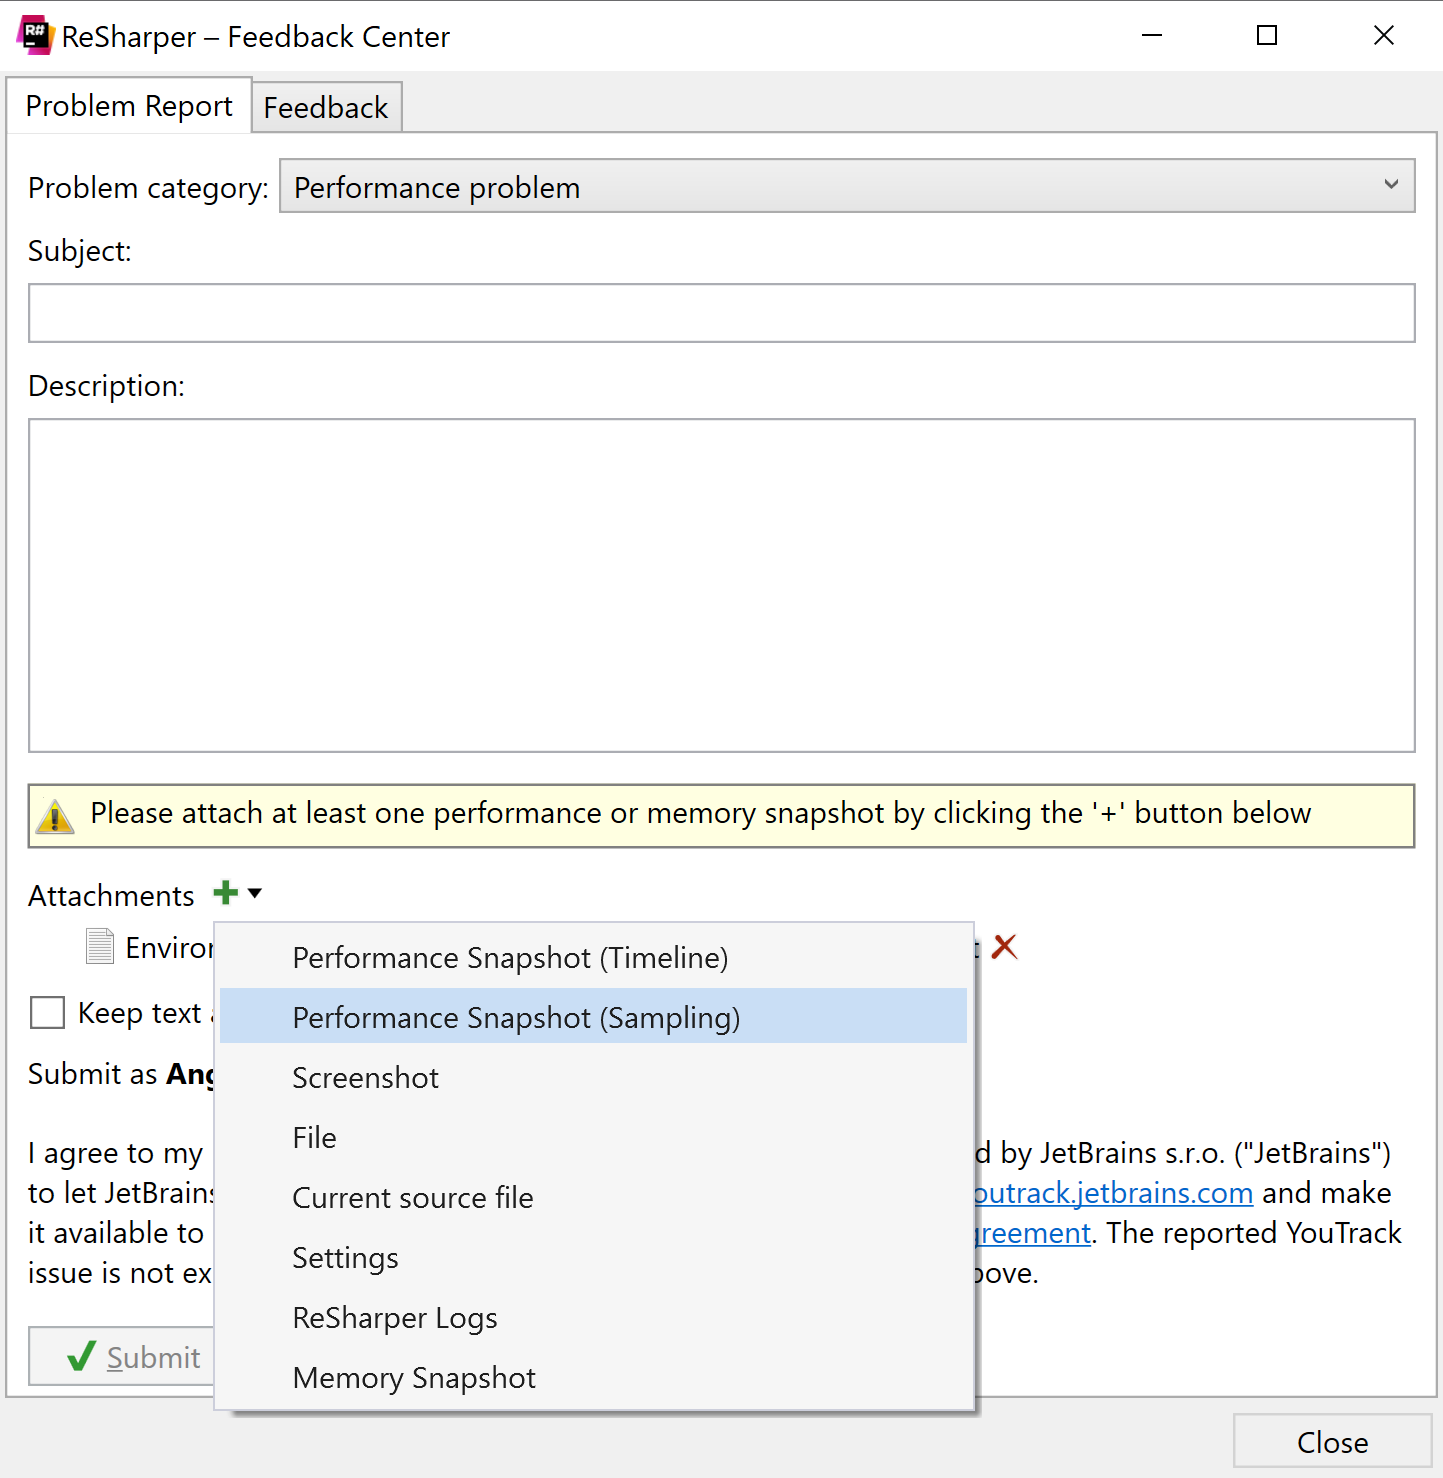
Task: Toggle the Keep text checkbox
Action: coord(47,1012)
